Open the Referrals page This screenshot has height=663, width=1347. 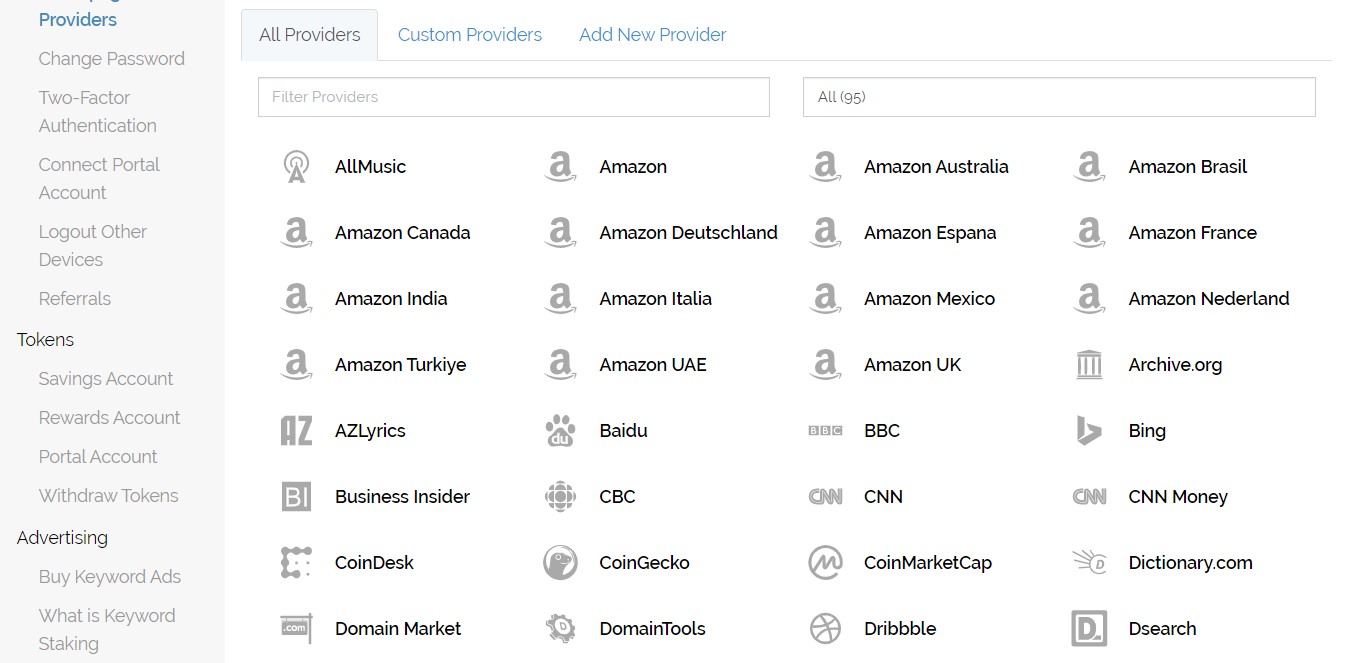point(75,299)
